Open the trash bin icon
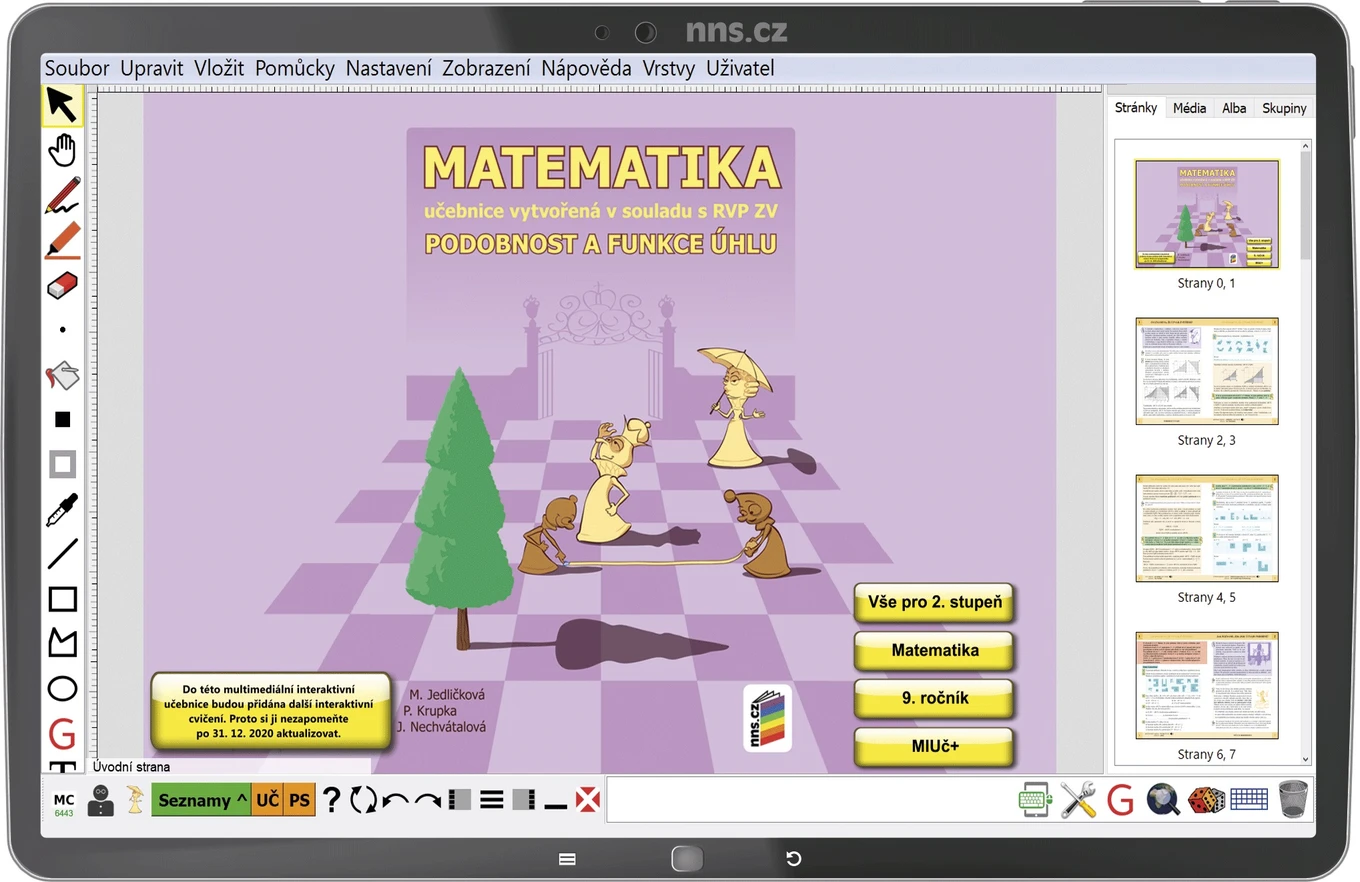This screenshot has width=1360, height=882. tap(1292, 799)
